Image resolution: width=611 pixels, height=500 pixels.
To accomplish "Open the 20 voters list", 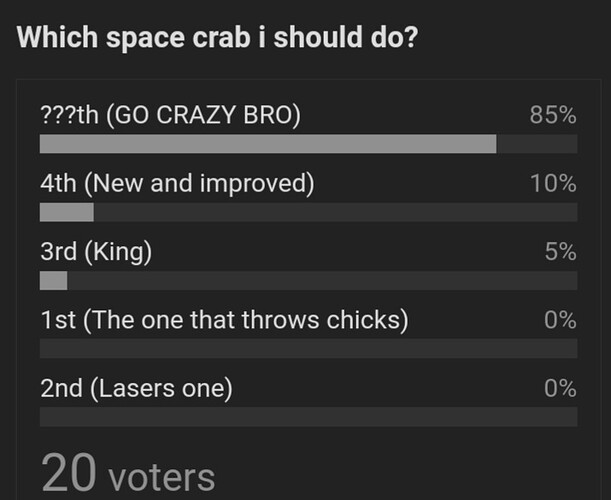I will coord(127,475).
